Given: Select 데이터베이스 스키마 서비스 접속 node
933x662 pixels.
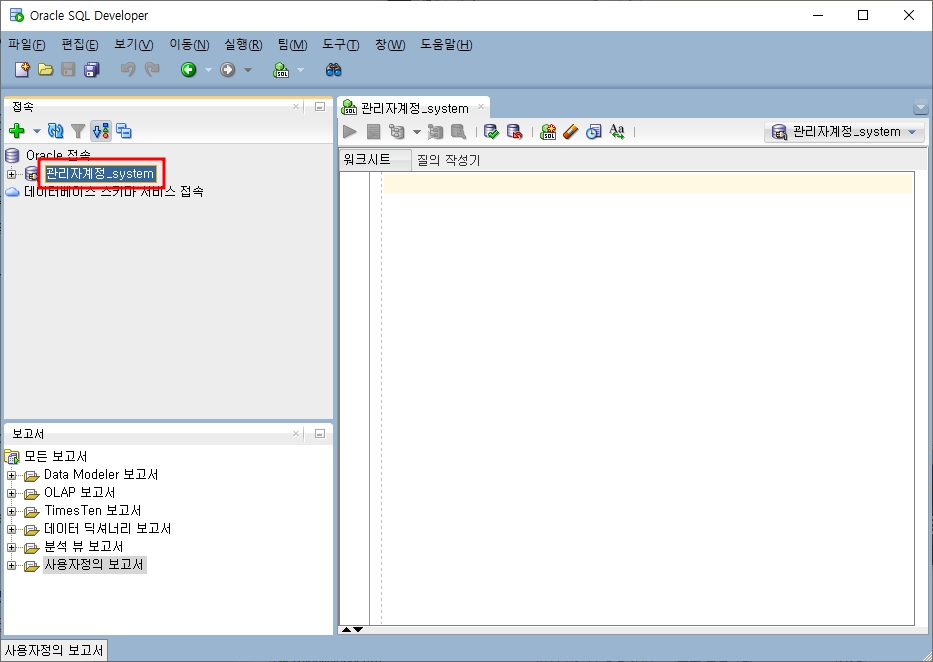Looking at the screenshot, I should (114, 192).
